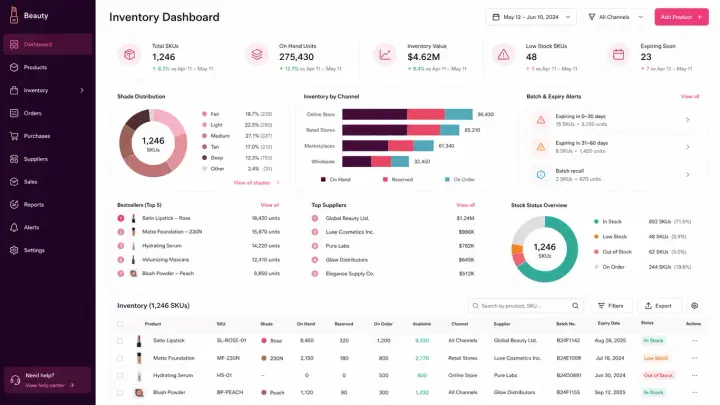This screenshot has height=405, width=720.
Task: Open actions menu for Hydrating Serum row
Action: coord(694,375)
